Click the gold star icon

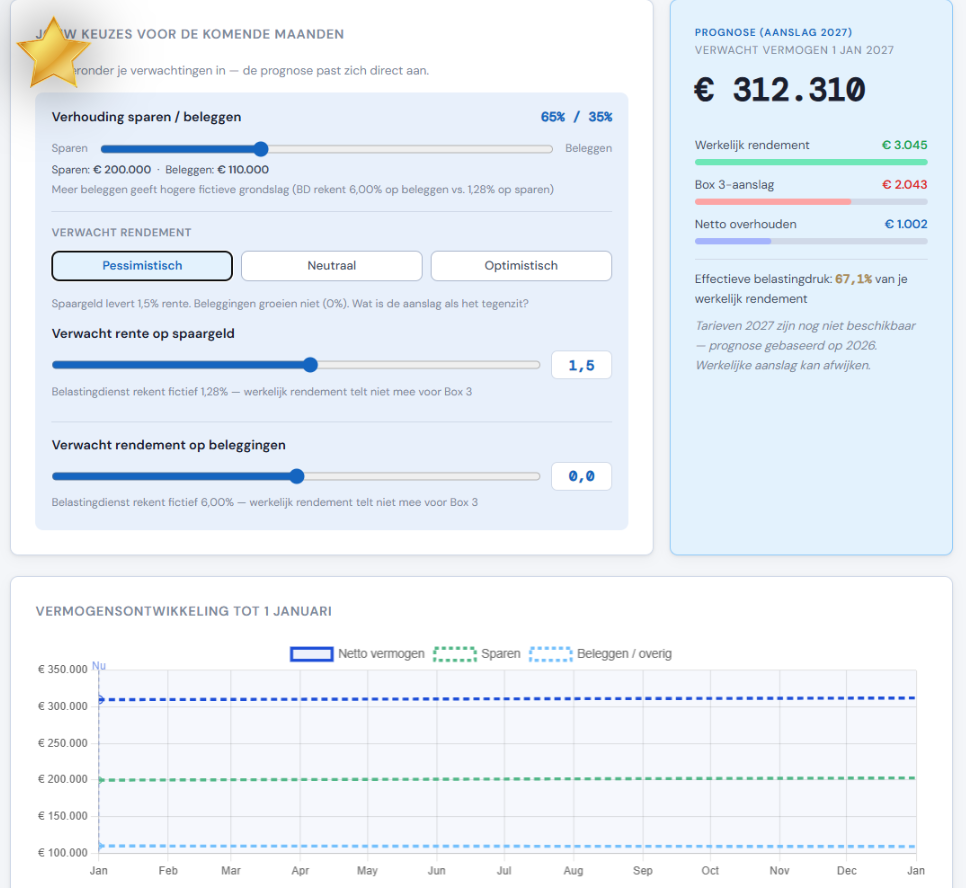54,53
